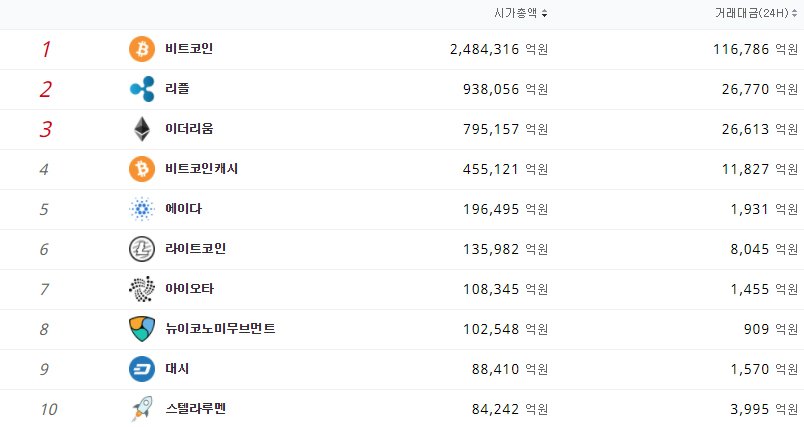Open the 이더리움 coin link

189,129
